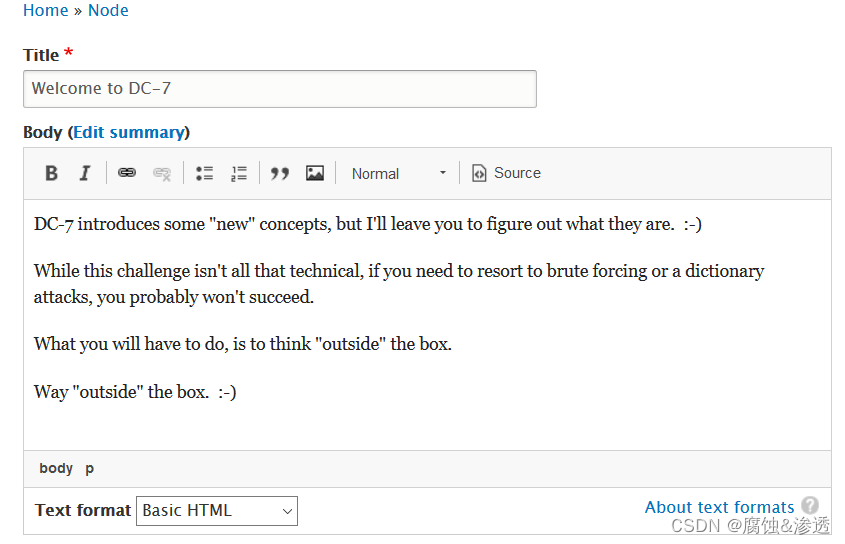Insert a block quote

point(280,173)
